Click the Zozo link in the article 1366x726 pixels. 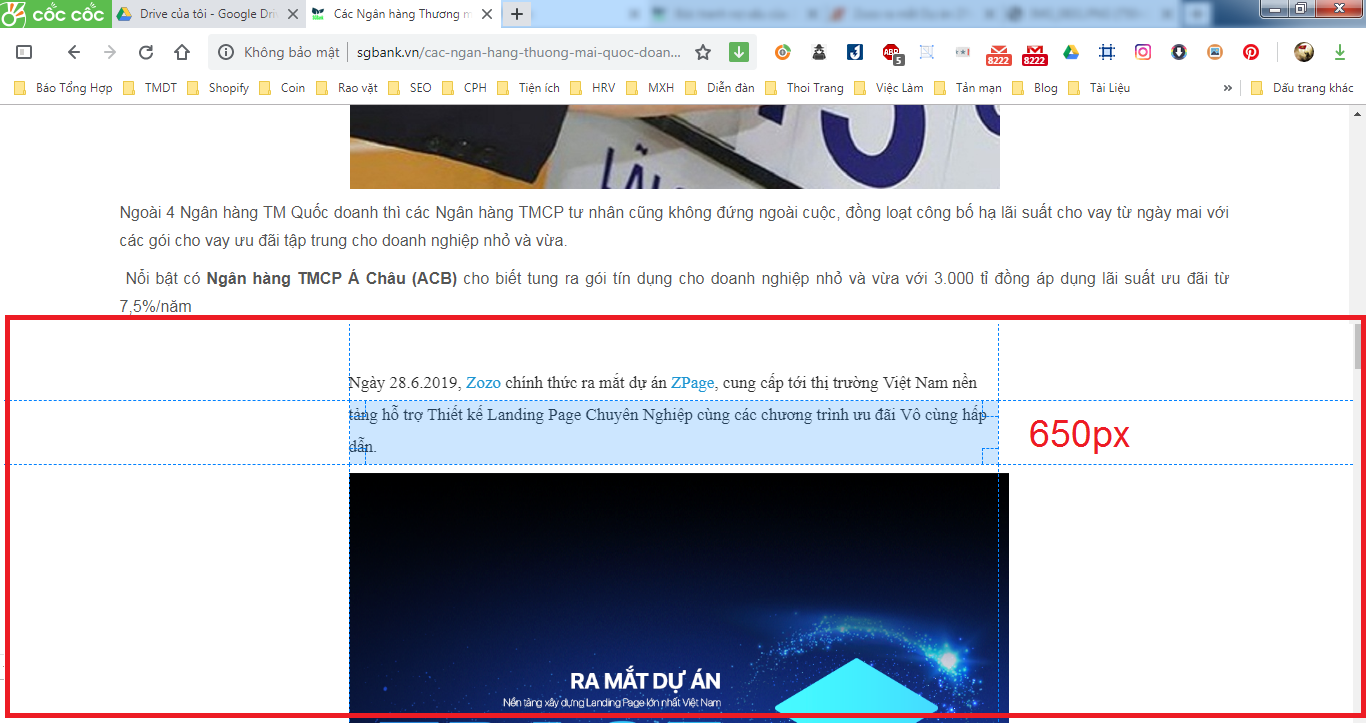coord(483,383)
